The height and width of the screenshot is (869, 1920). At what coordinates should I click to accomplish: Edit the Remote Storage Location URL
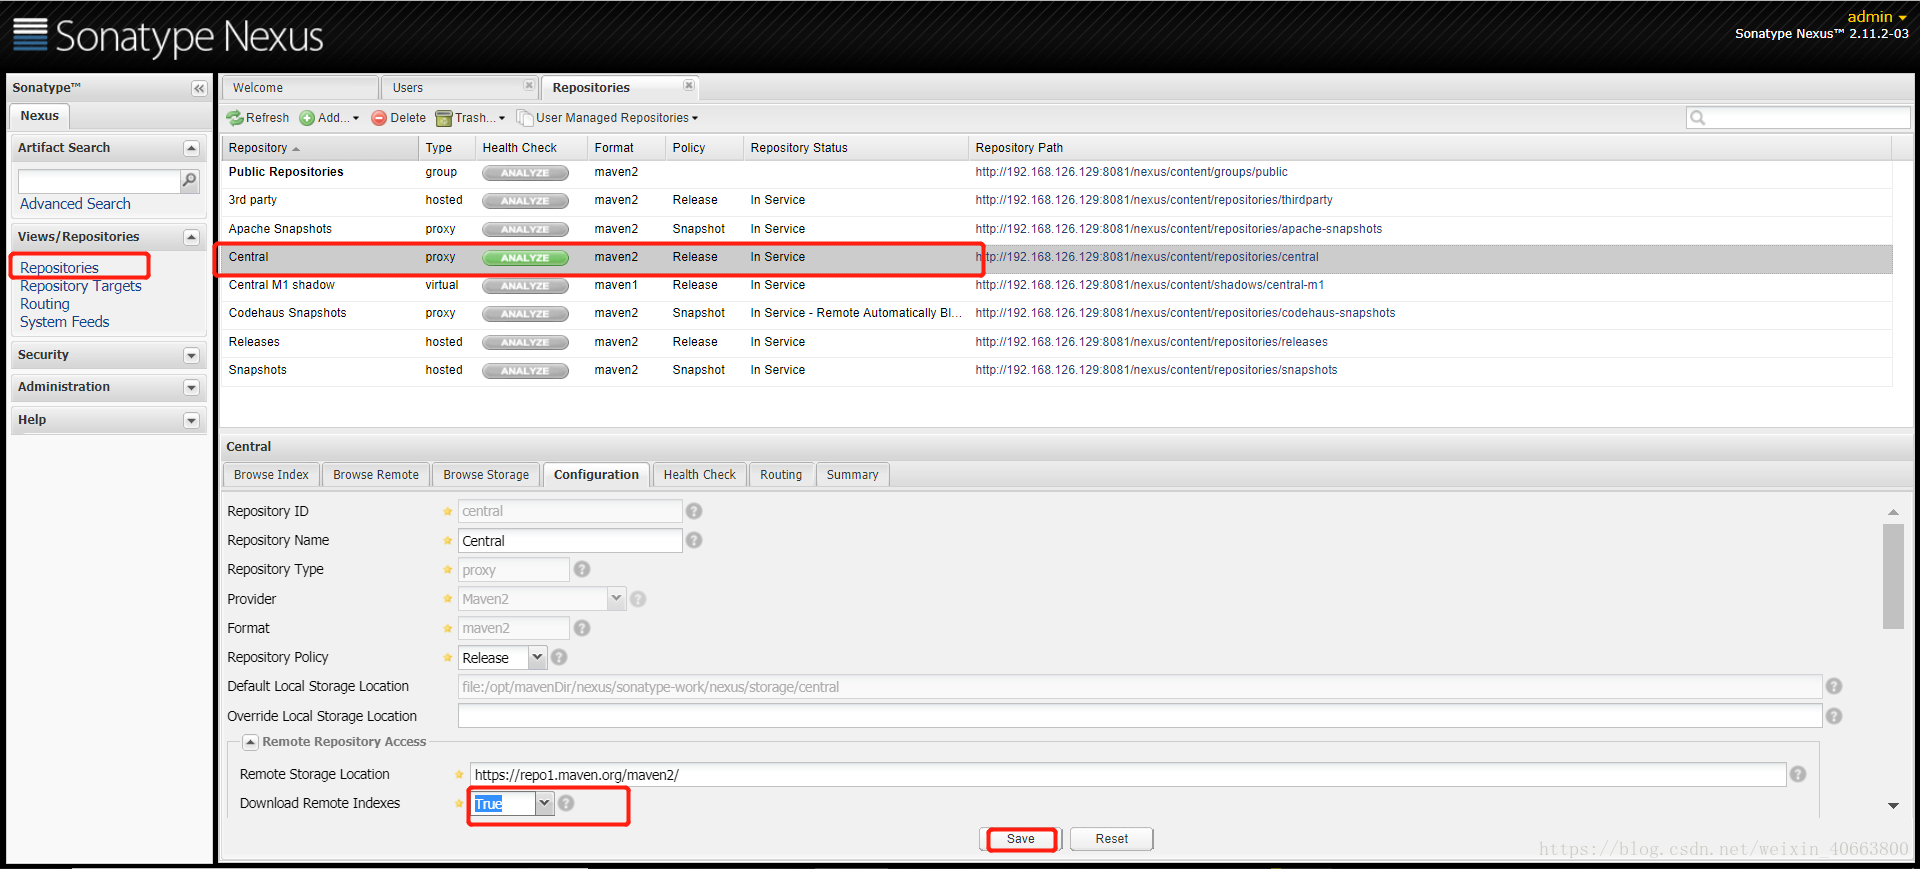point(1128,775)
